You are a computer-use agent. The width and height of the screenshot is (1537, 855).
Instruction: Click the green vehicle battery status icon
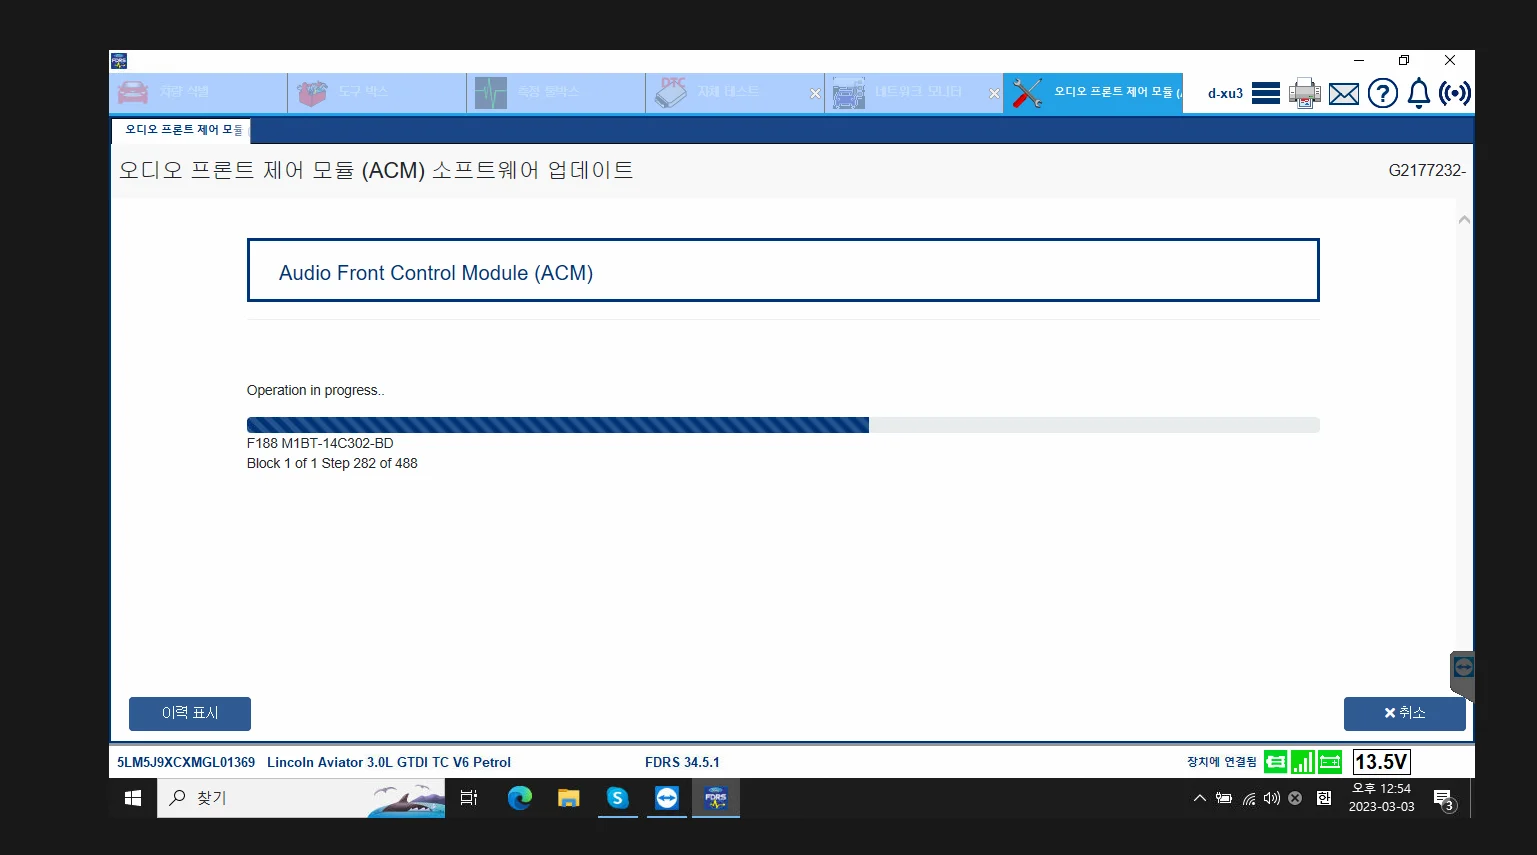pyautogui.click(x=1330, y=762)
